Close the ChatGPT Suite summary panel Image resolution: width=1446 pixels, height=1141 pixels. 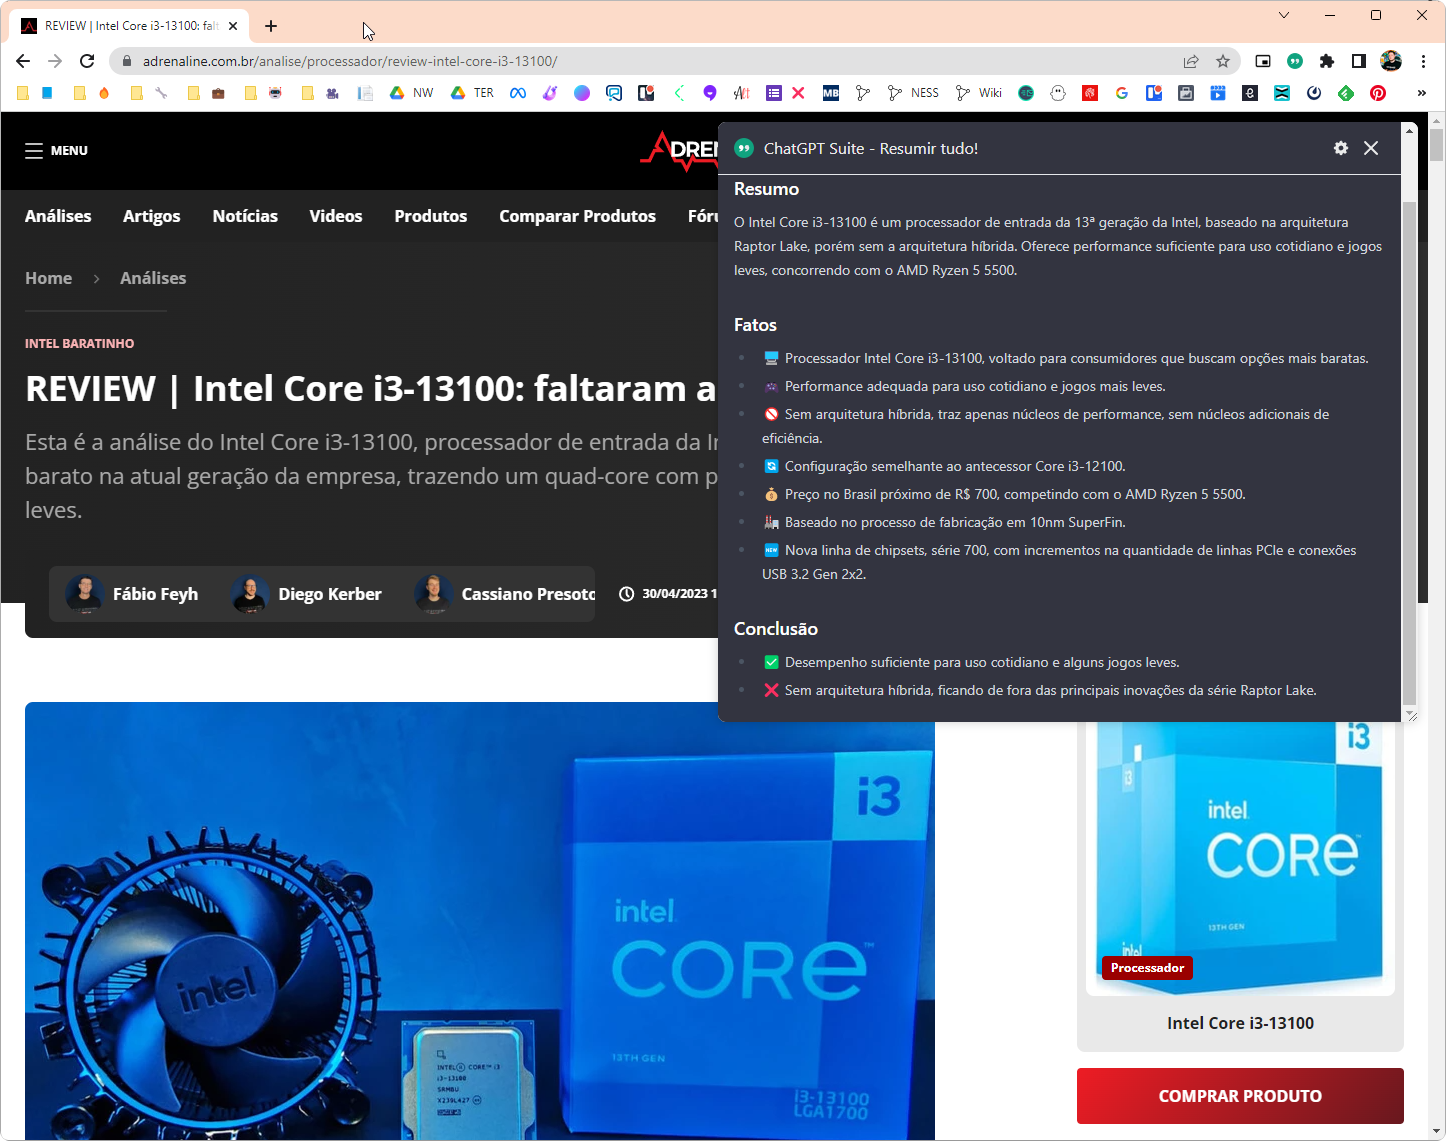[x=1371, y=148]
